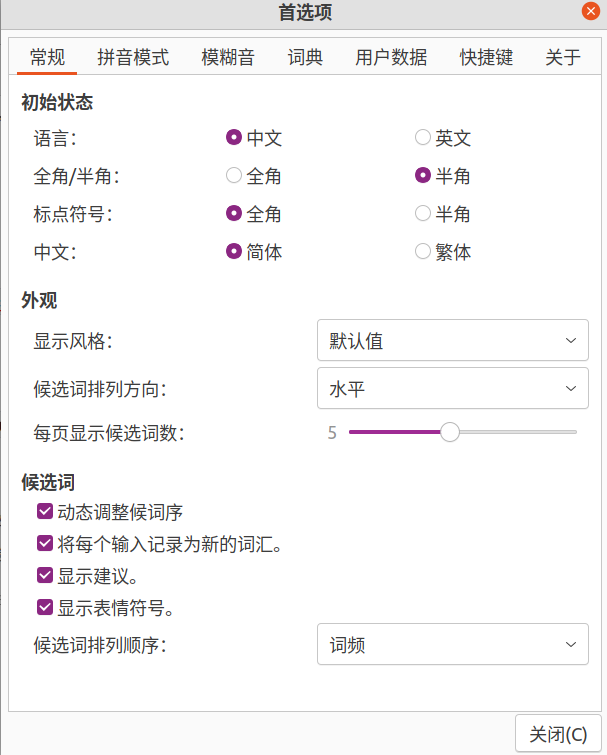Go to the 词典 tab

click(305, 57)
